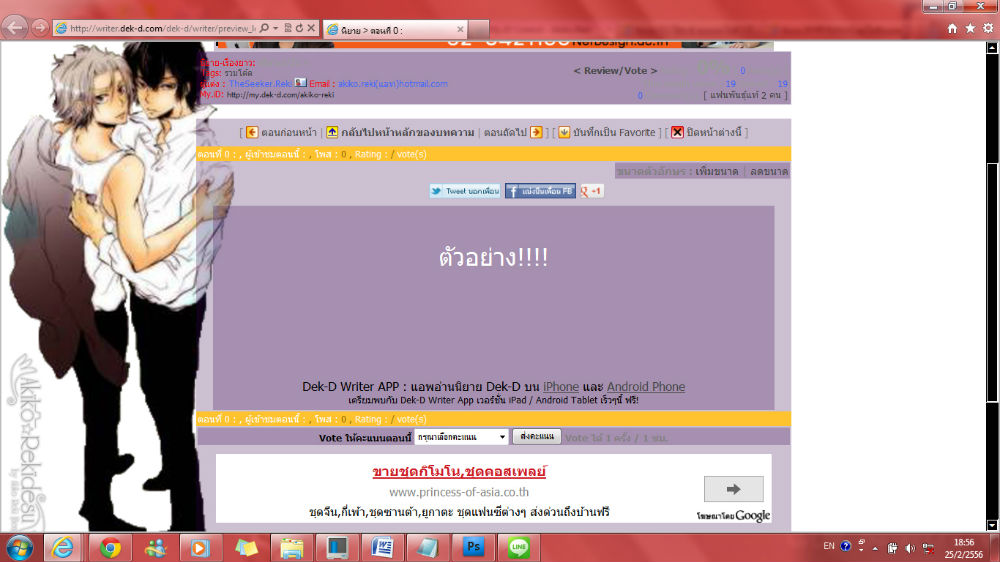
Task: Open the ขายชุดกิโมโน,ชุดคอสเพลย์ ad headline
Action: click(x=459, y=472)
